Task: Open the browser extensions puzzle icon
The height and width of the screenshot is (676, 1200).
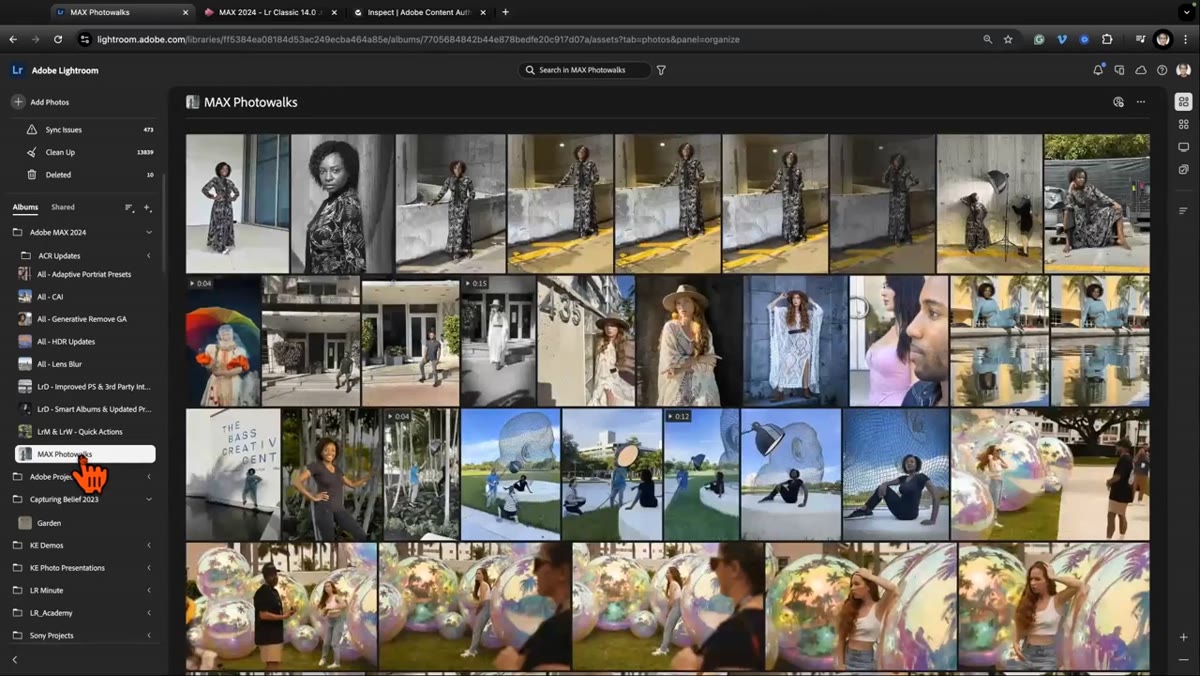Action: point(1107,39)
